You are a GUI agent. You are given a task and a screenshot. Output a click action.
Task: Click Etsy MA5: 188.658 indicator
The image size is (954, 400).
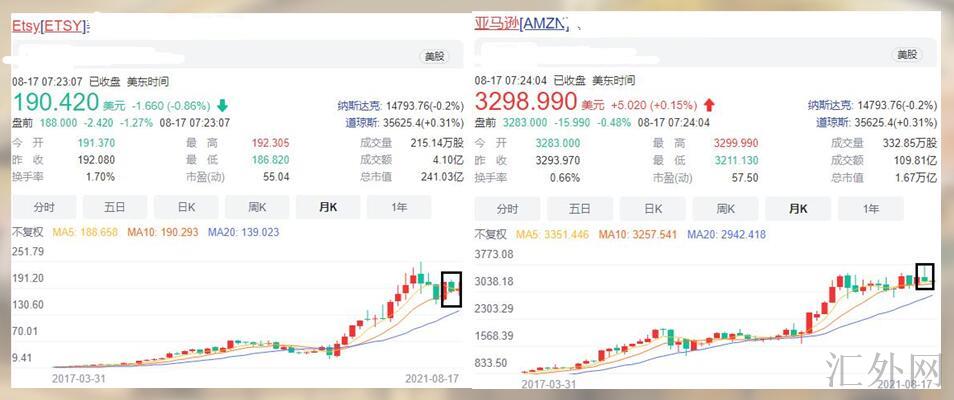pos(85,232)
